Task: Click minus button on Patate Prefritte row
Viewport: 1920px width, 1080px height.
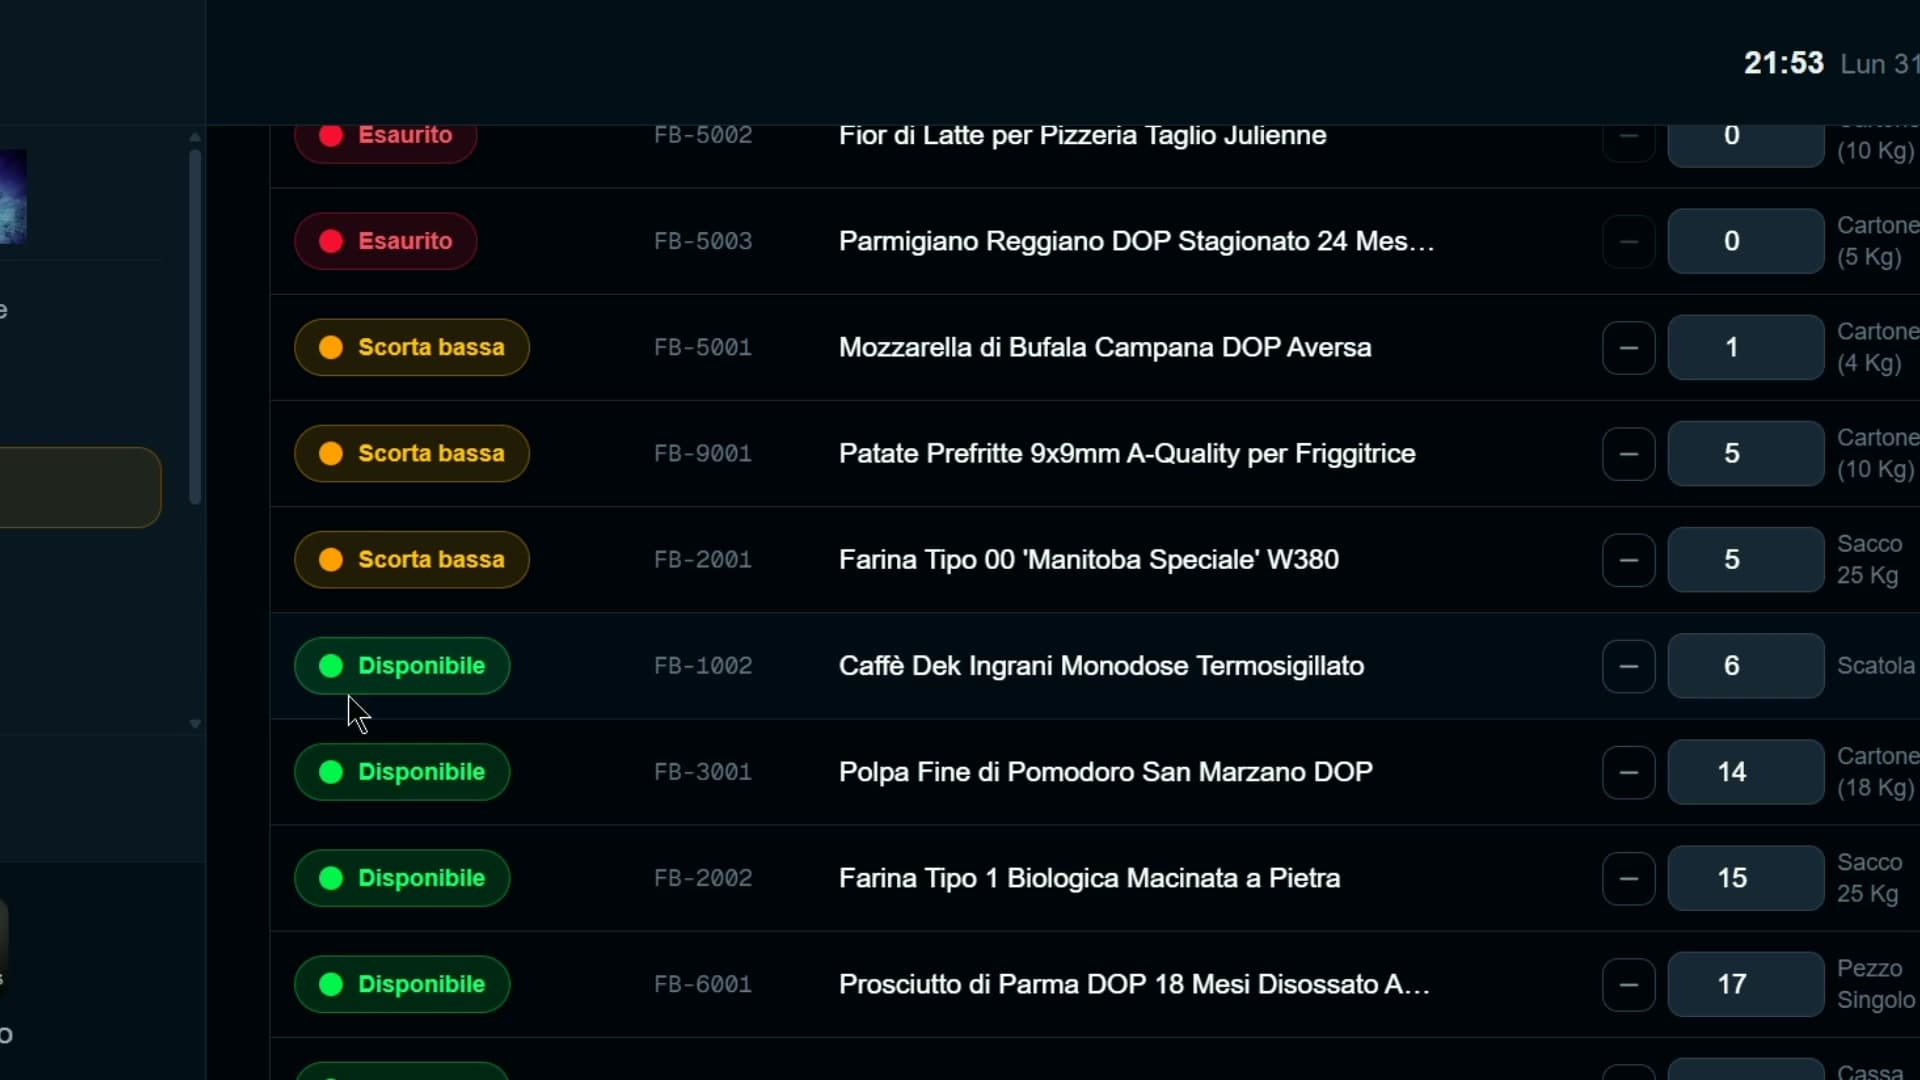Action: pyautogui.click(x=1628, y=453)
